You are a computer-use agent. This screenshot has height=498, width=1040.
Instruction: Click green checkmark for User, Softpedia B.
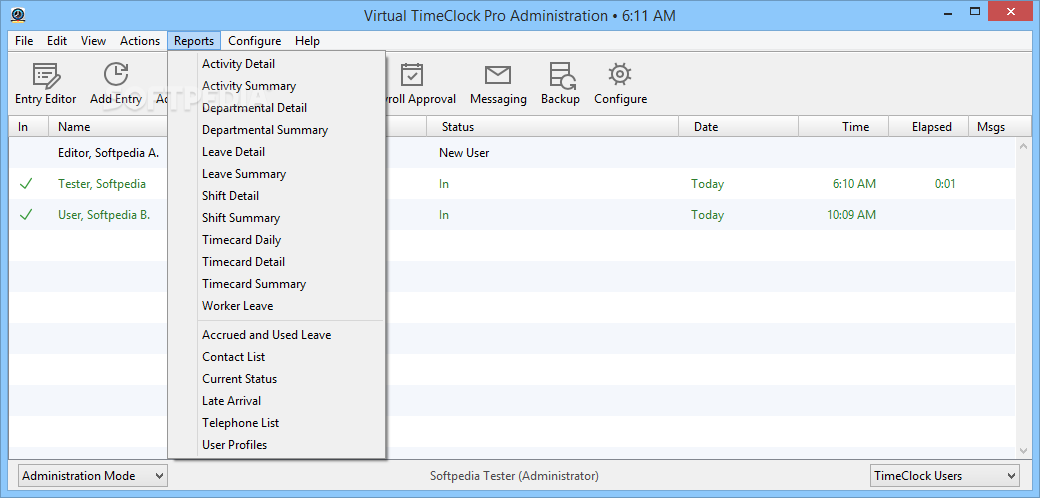pyautogui.click(x=26, y=215)
